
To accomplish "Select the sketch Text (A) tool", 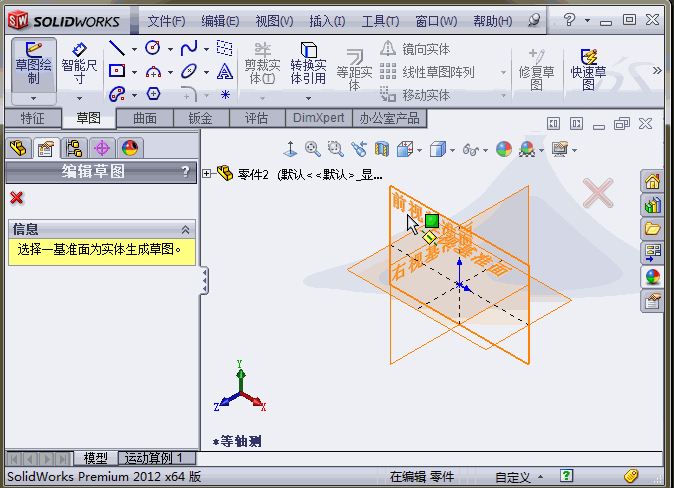I will click(224, 71).
